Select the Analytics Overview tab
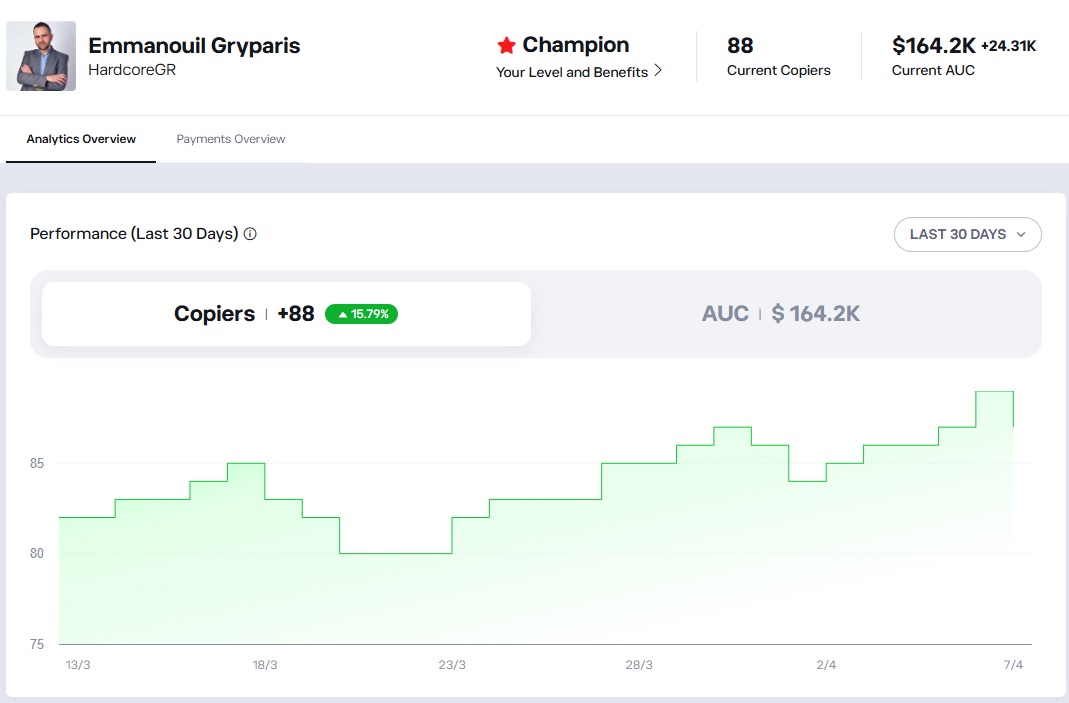 pyautogui.click(x=80, y=139)
